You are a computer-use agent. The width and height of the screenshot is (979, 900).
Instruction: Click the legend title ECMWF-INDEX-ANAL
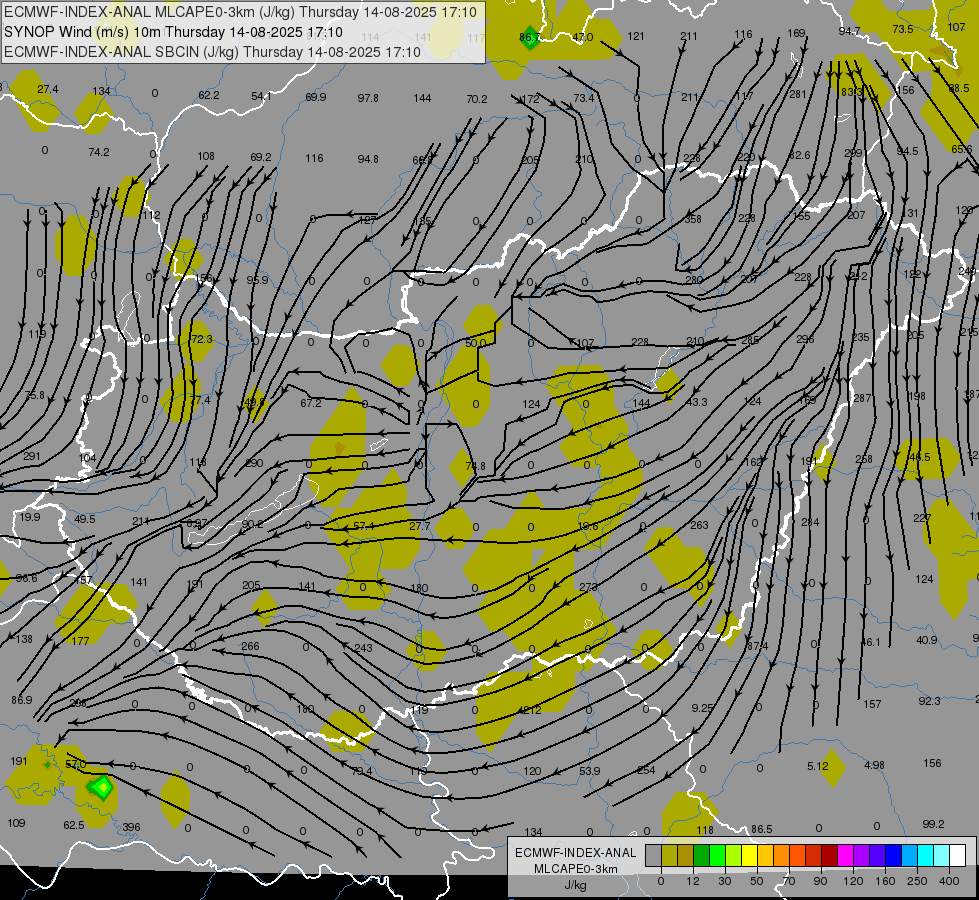tap(576, 853)
